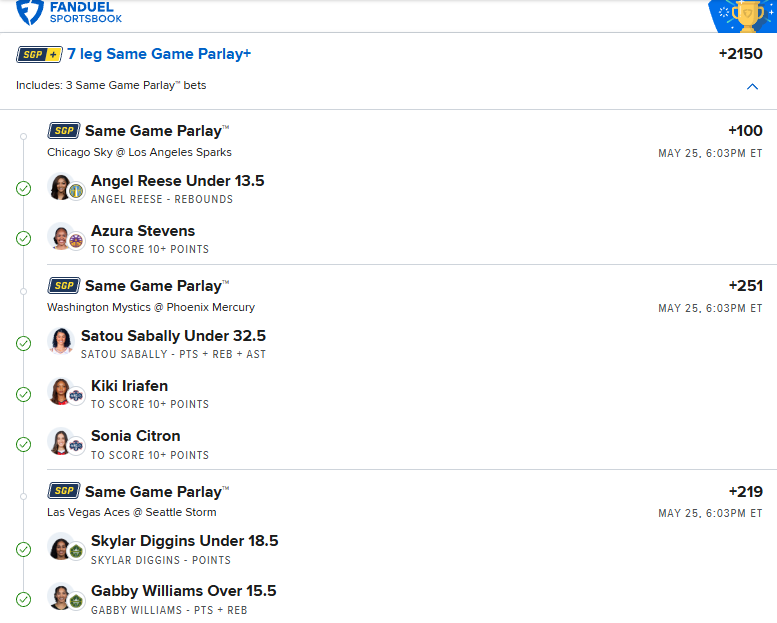The height and width of the screenshot is (623, 777).
Task: Click the green check beside Azura Stevens leg
Action: point(23,238)
